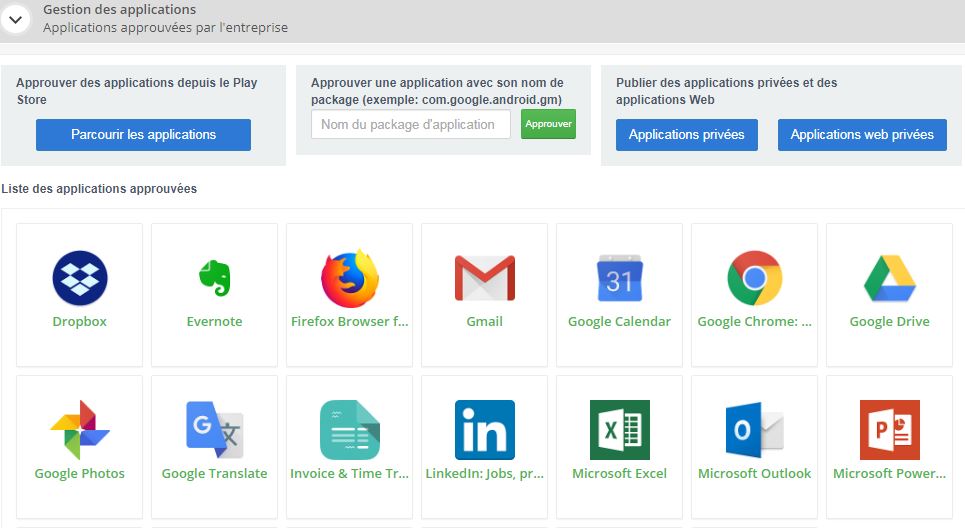Collapse the Gestion des applications section chevron

(x=15, y=20)
